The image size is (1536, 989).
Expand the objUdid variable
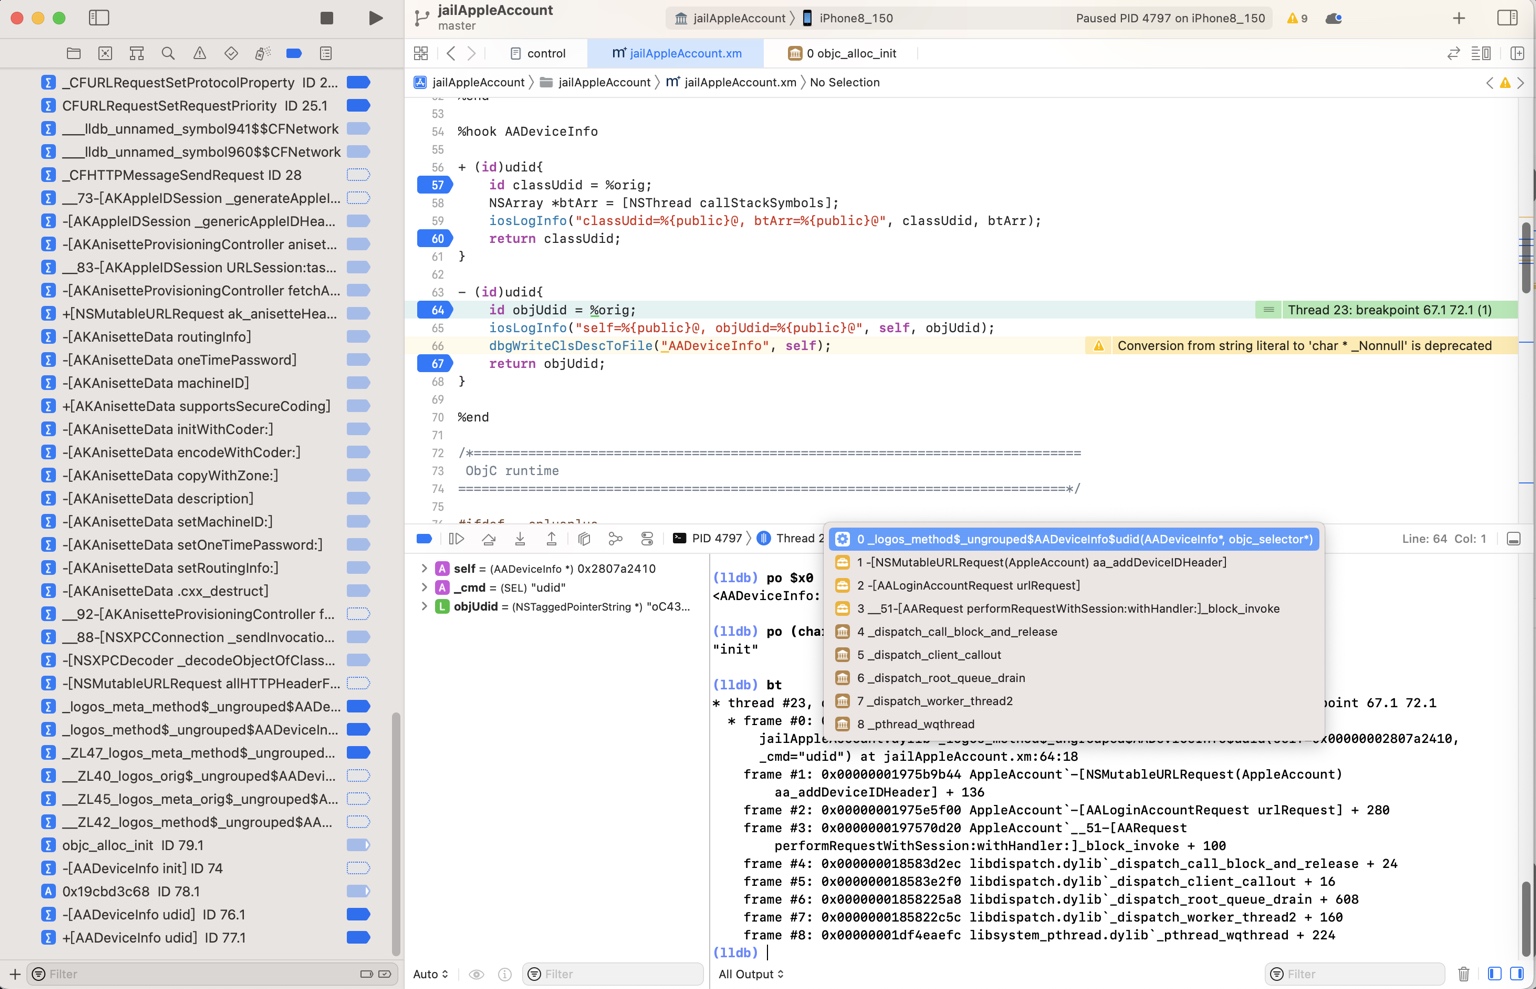click(424, 606)
